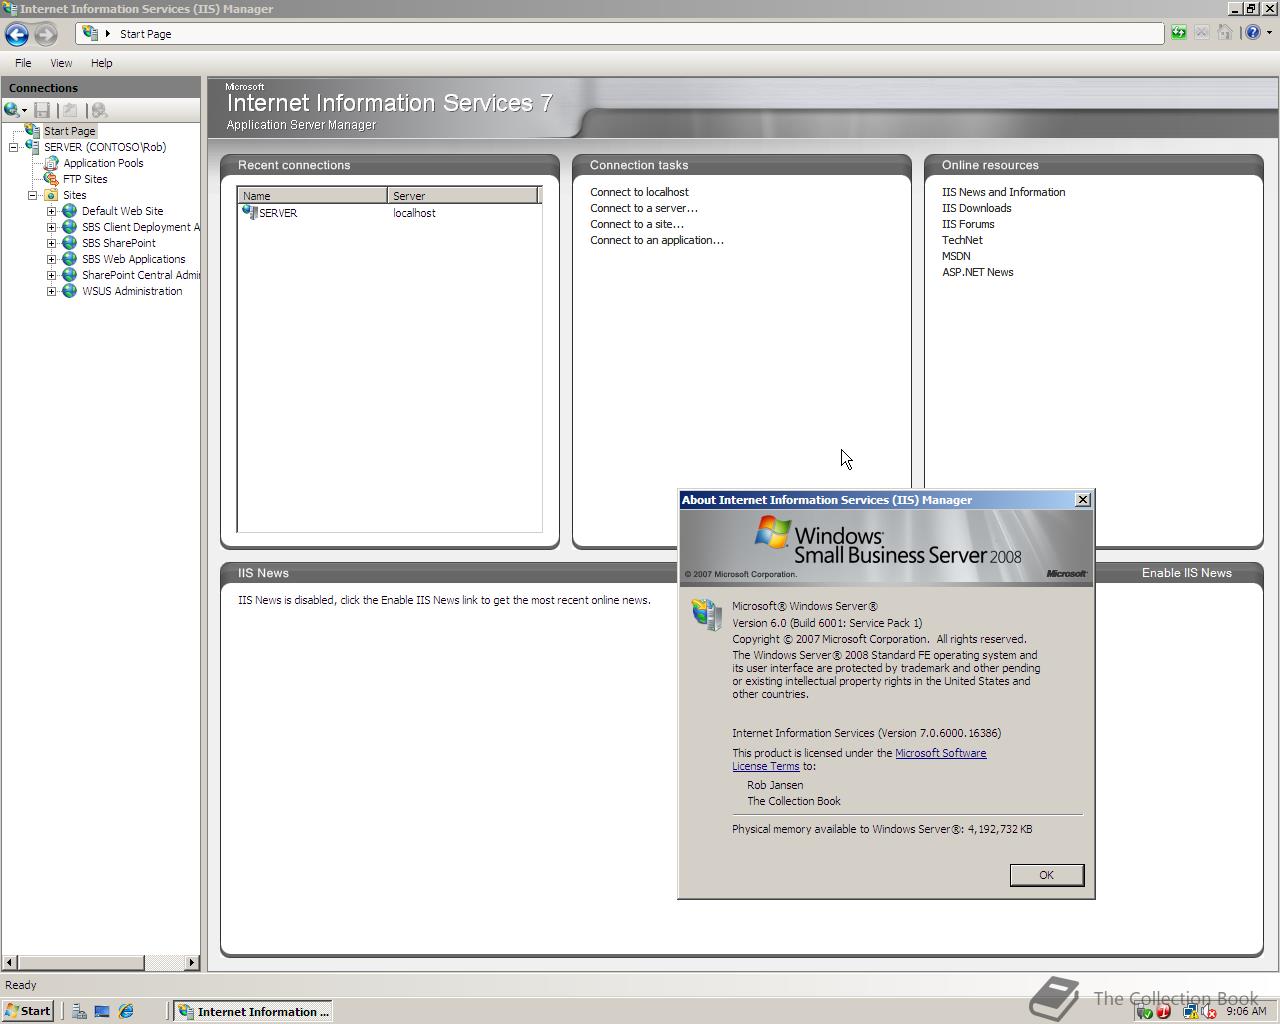Click Enable IIS News link

[x=1186, y=573]
